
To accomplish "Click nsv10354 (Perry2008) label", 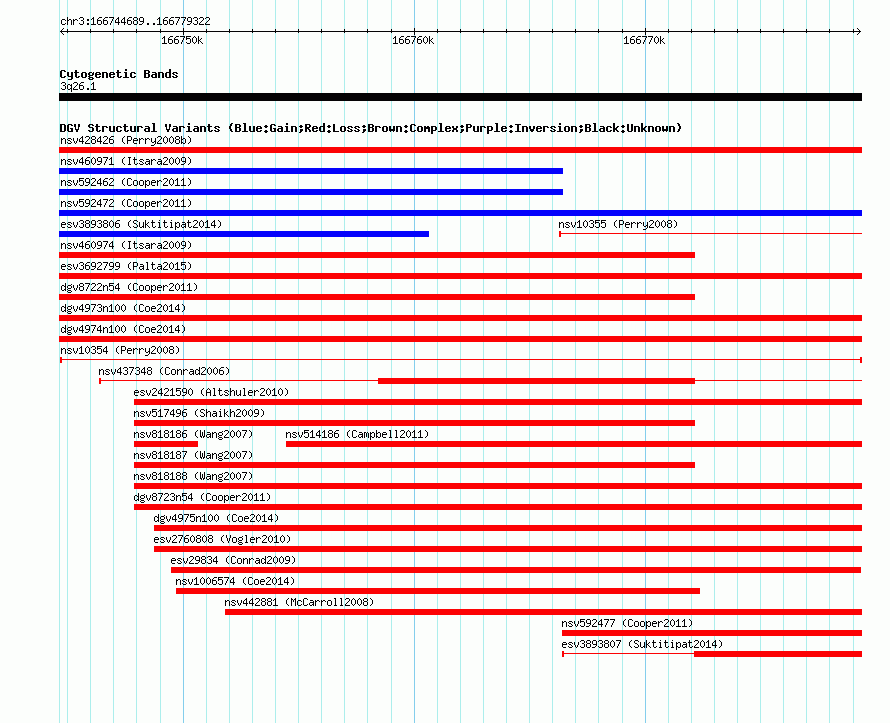I will point(120,350).
